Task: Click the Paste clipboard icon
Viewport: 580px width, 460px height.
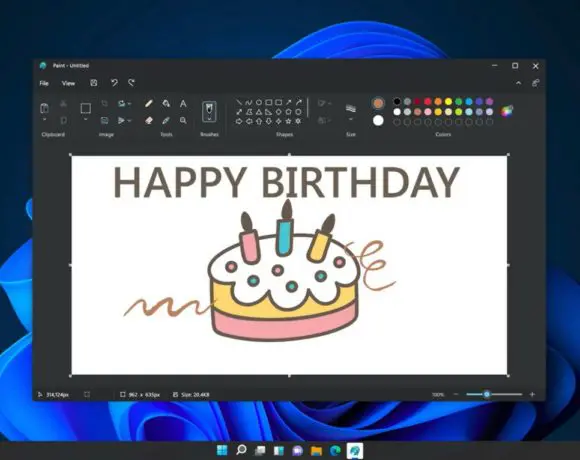Action: pos(44,108)
